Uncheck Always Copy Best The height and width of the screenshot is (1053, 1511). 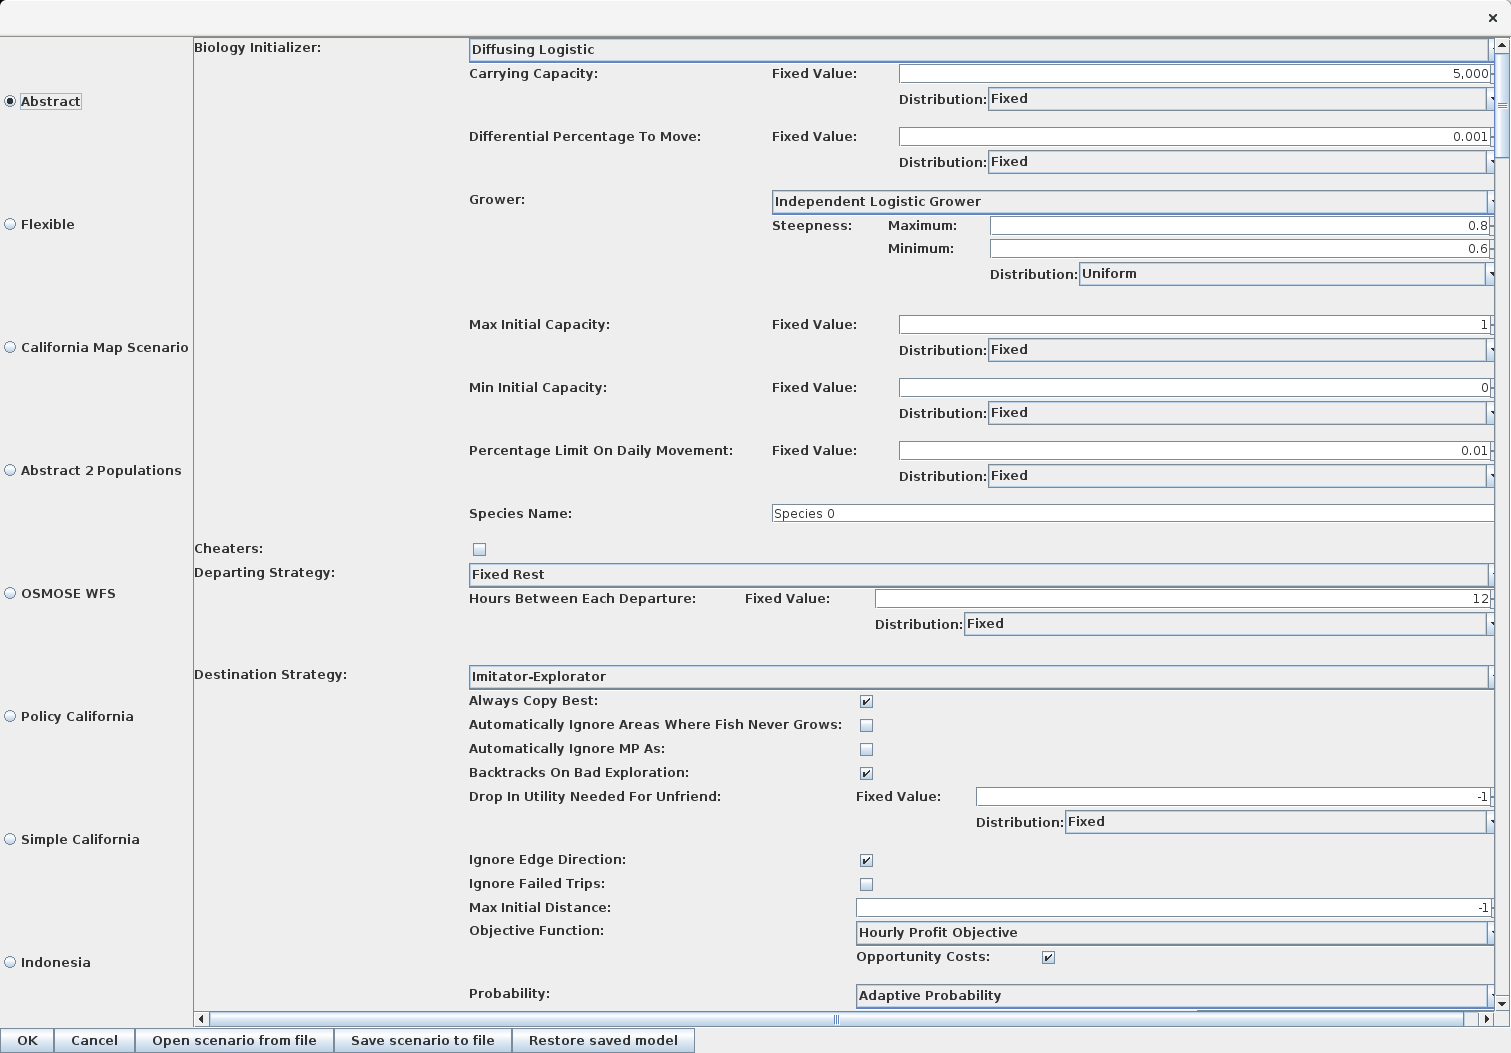(x=866, y=701)
